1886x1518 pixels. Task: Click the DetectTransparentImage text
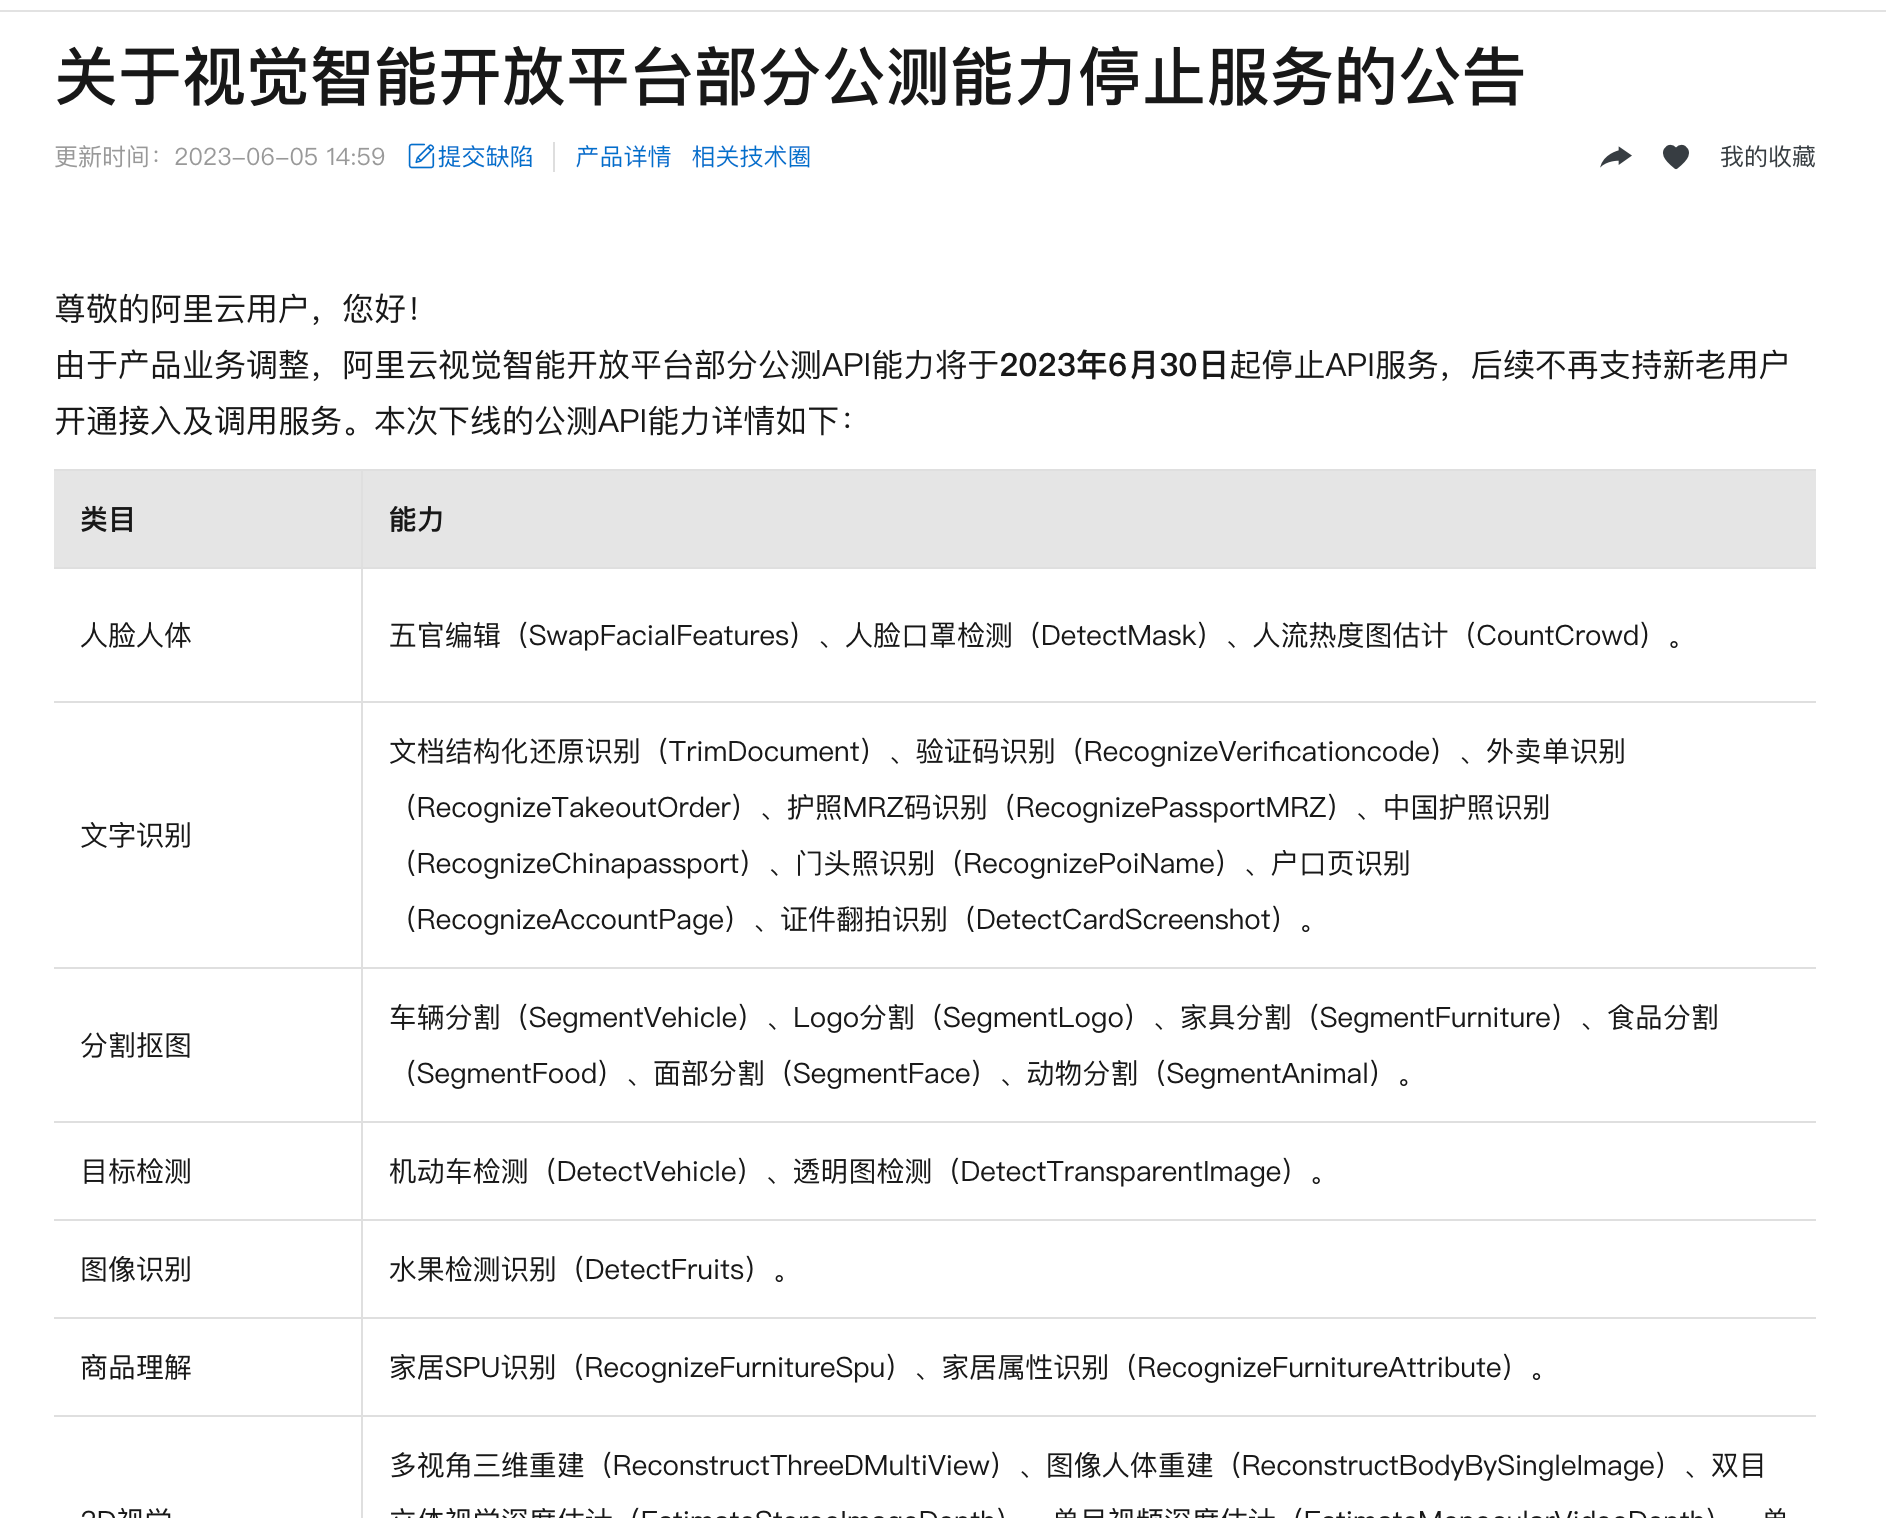tap(1121, 1171)
